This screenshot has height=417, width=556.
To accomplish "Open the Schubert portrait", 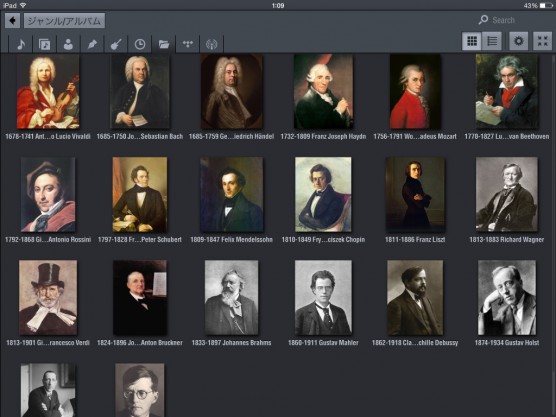I will [x=140, y=194].
